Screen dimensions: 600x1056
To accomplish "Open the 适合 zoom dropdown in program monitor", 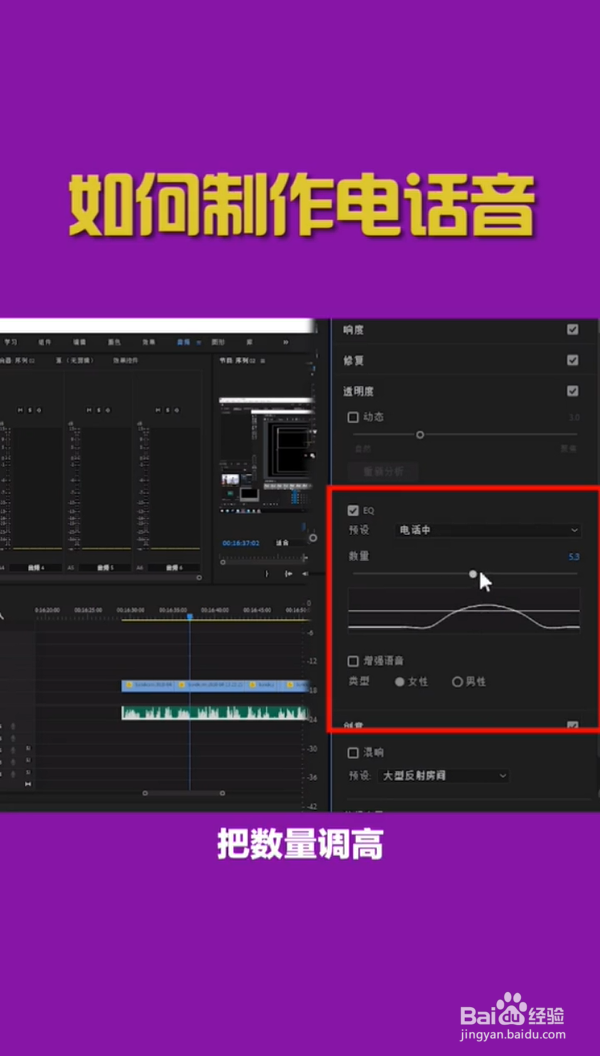I will 288,543.
